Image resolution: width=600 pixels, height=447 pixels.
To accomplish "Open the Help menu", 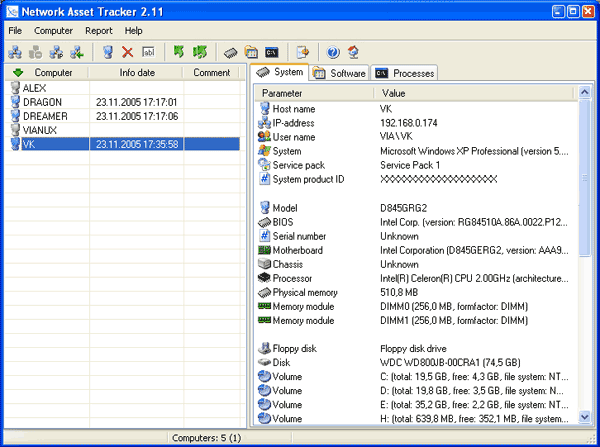I will click(x=134, y=31).
